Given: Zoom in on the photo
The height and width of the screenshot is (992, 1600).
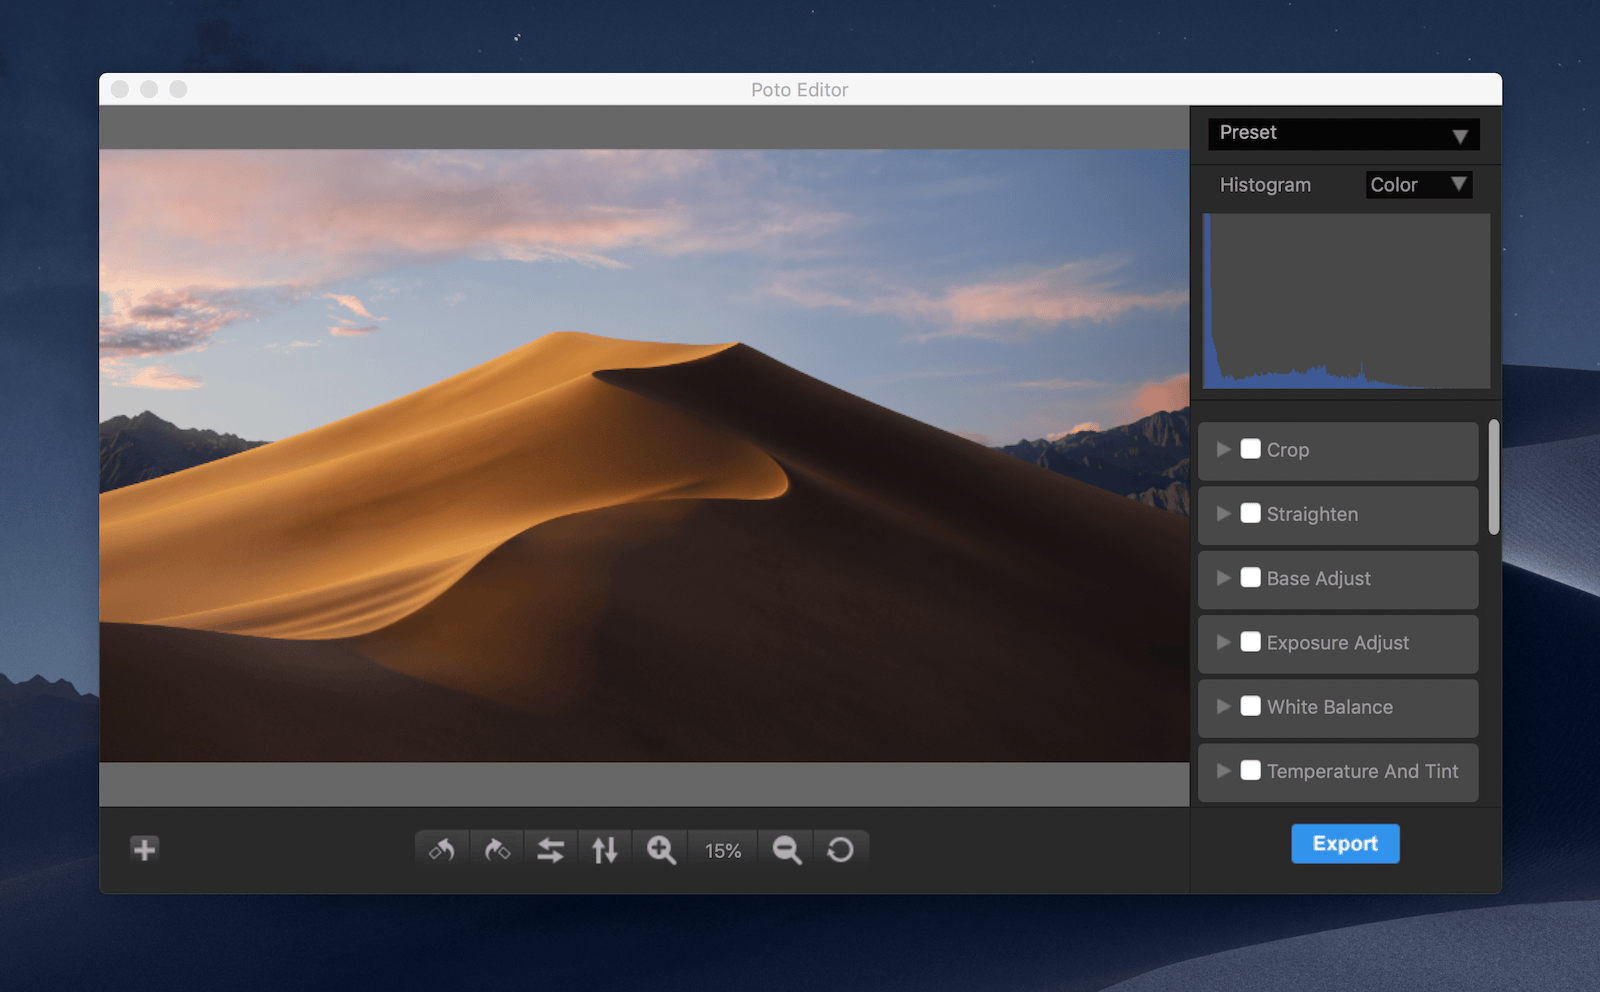Looking at the screenshot, I should (661, 850).
